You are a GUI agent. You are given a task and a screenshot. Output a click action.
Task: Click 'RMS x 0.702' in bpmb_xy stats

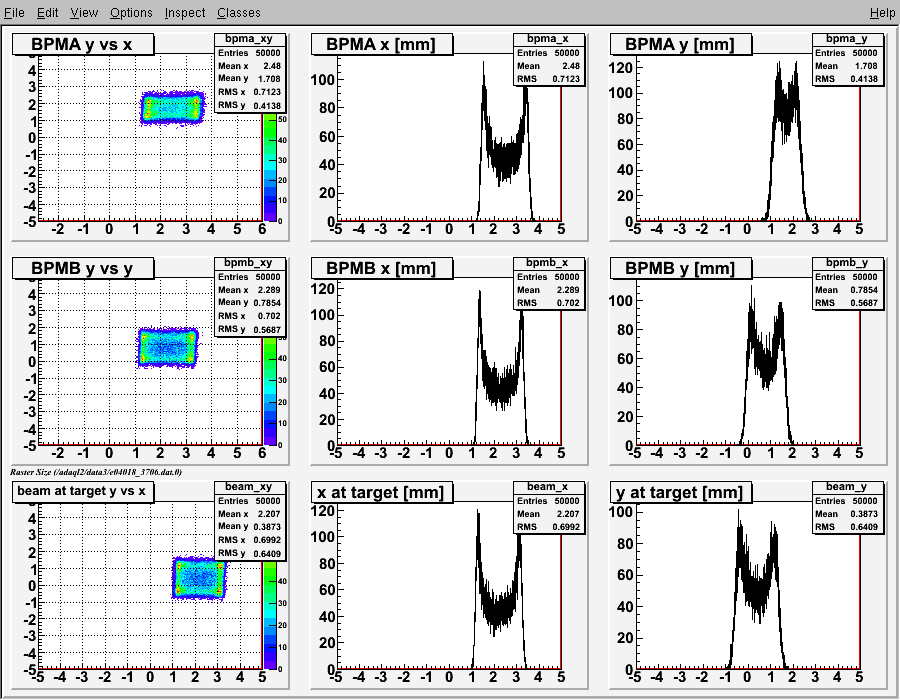pyautogui.click(x=250, y=316)
